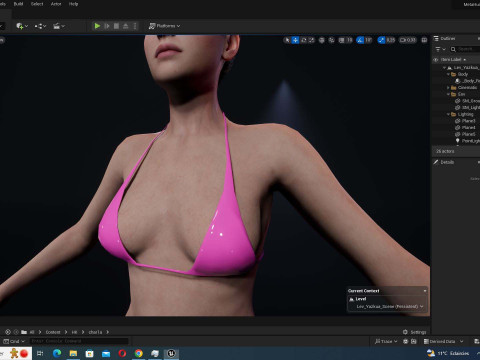Collapse the Body folder in Outliner

point(448,74)
